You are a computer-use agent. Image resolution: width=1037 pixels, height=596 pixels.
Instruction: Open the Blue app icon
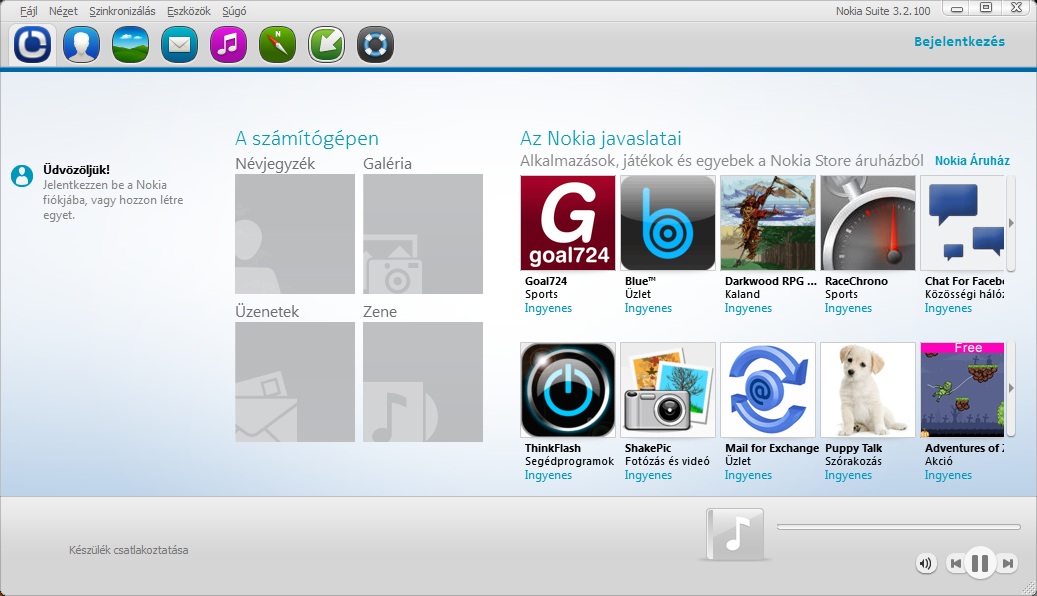(668, 223)
